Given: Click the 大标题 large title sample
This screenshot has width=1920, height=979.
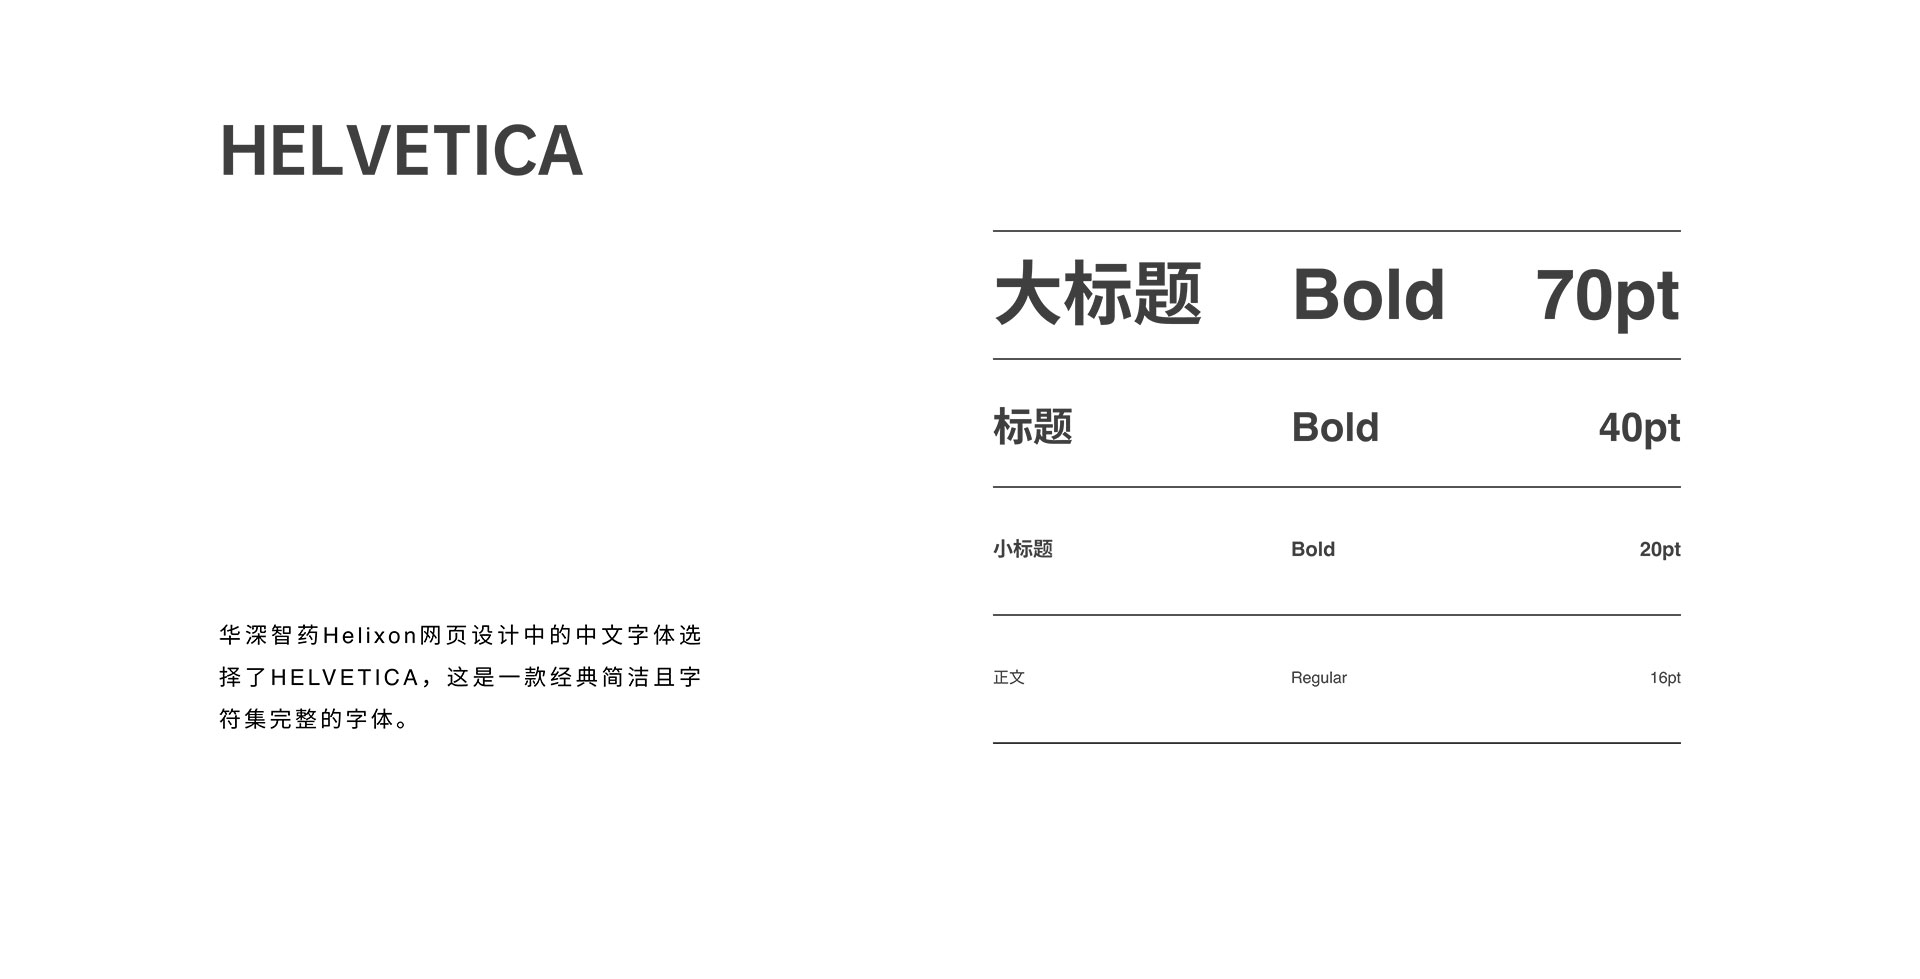Looking at the screenshot, I should point(1098,295).
